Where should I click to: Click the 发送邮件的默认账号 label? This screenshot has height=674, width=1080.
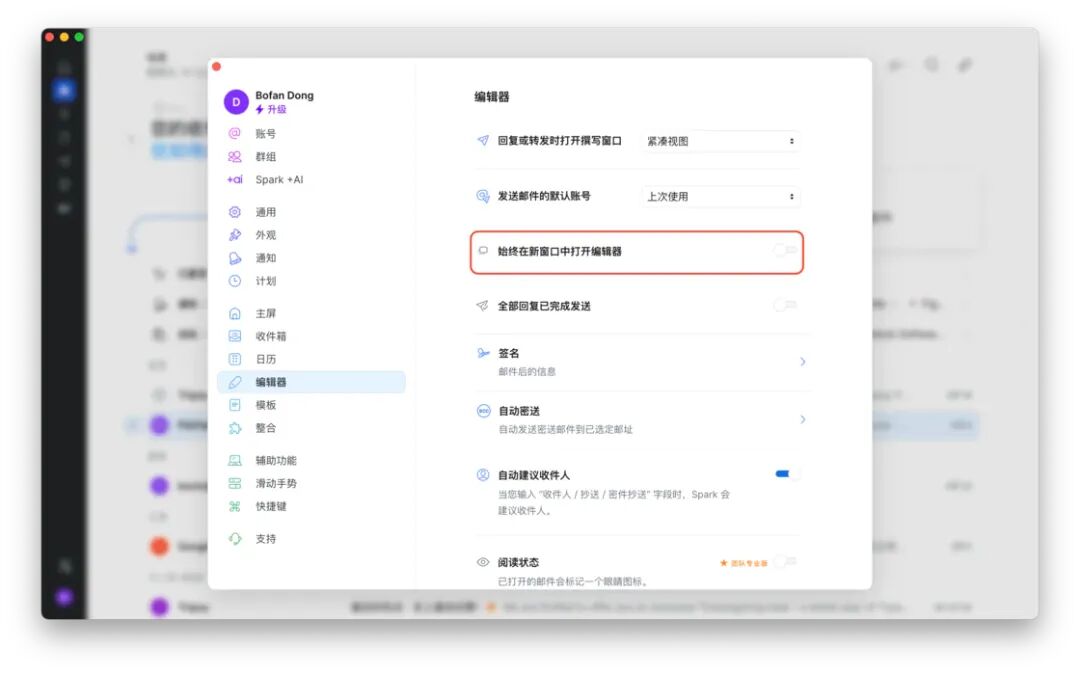tap(544, 196)
